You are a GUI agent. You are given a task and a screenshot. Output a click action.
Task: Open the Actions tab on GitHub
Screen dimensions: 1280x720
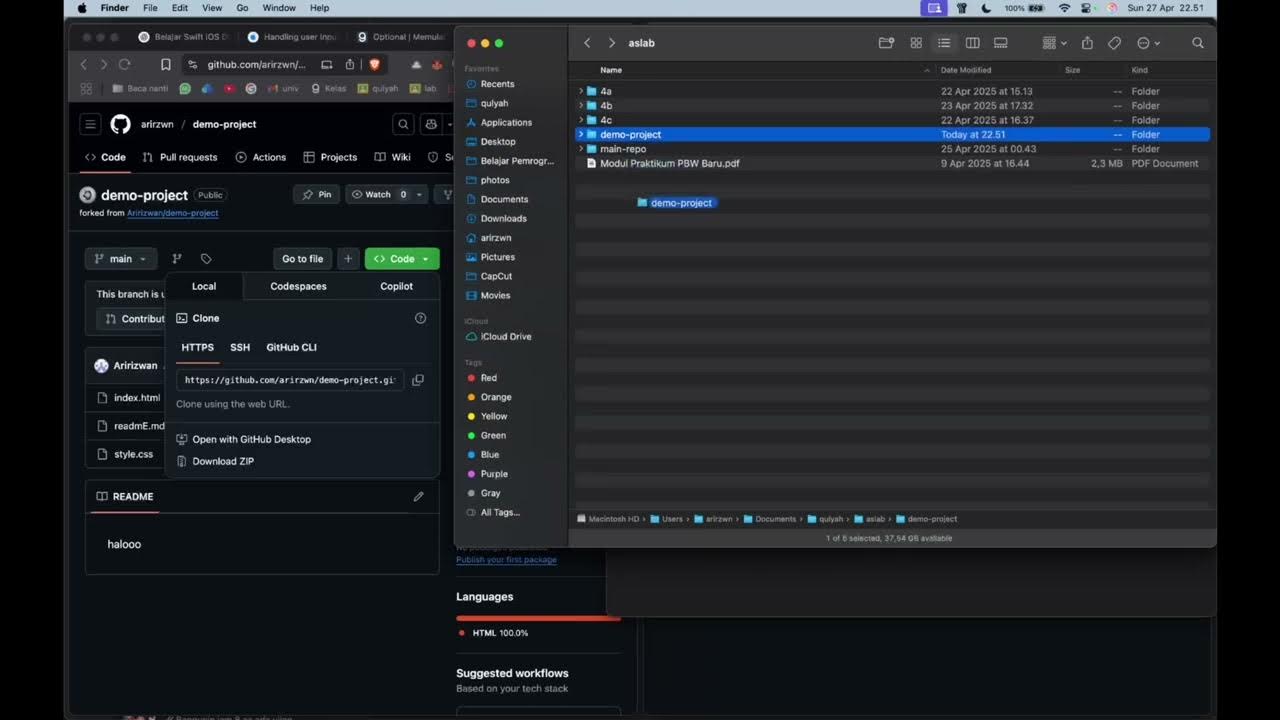tap(261, 157)
